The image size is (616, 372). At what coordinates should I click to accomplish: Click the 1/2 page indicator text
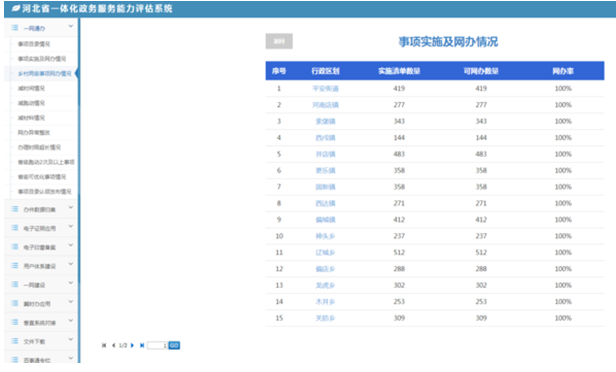coord(123,345)
